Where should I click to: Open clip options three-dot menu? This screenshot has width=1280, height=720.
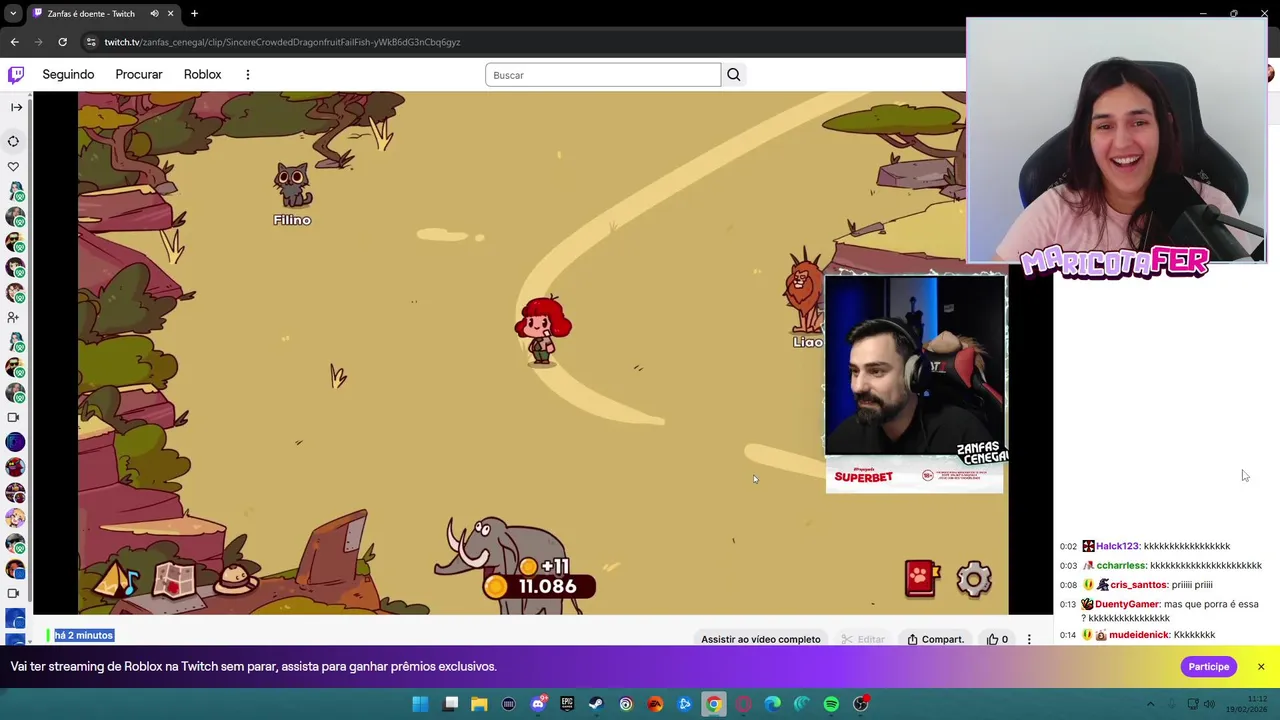click(1029, 639)
